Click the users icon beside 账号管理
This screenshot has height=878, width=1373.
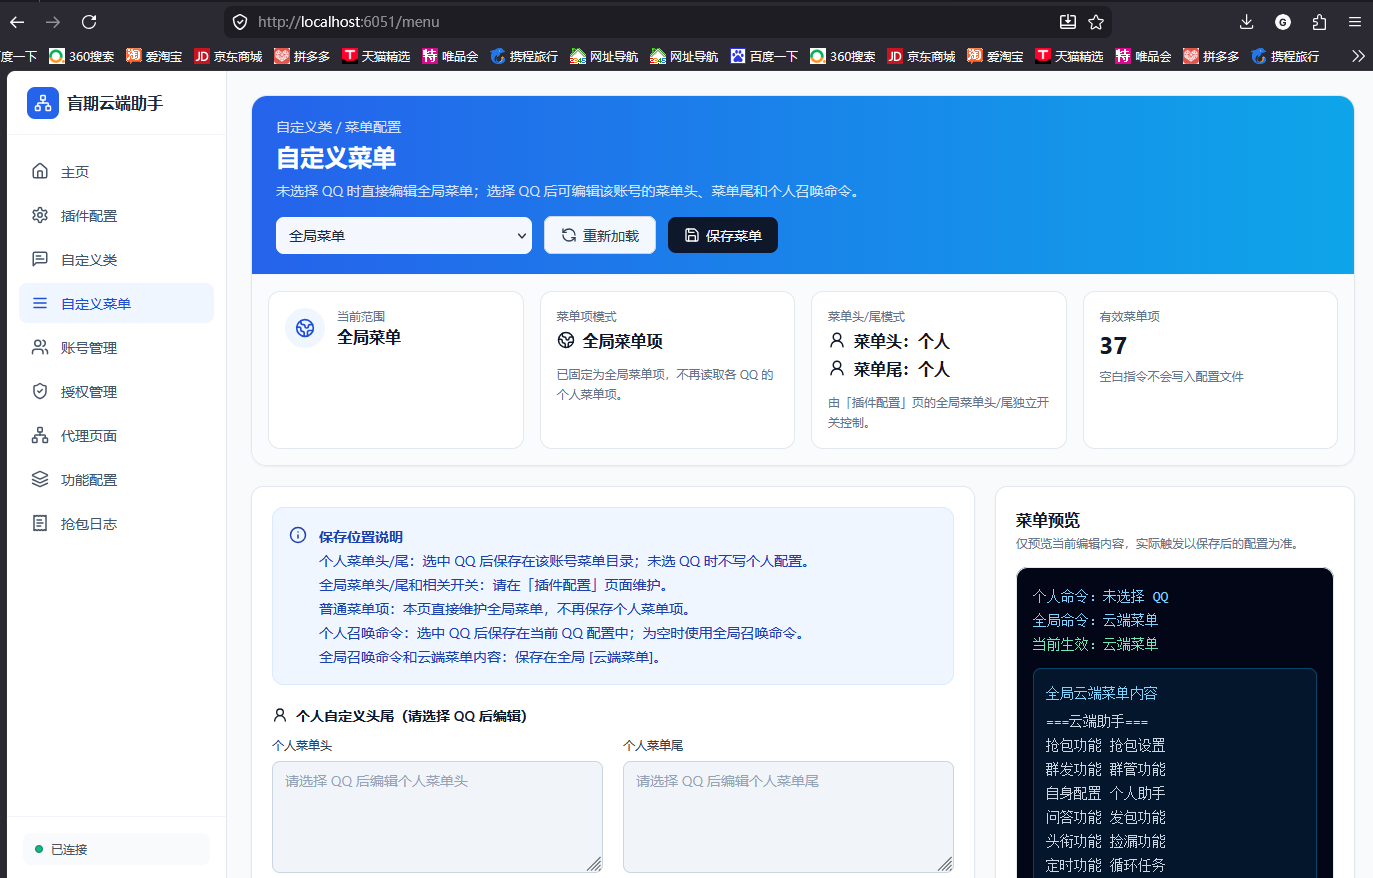pyautogui.click(x=40, y=347)
